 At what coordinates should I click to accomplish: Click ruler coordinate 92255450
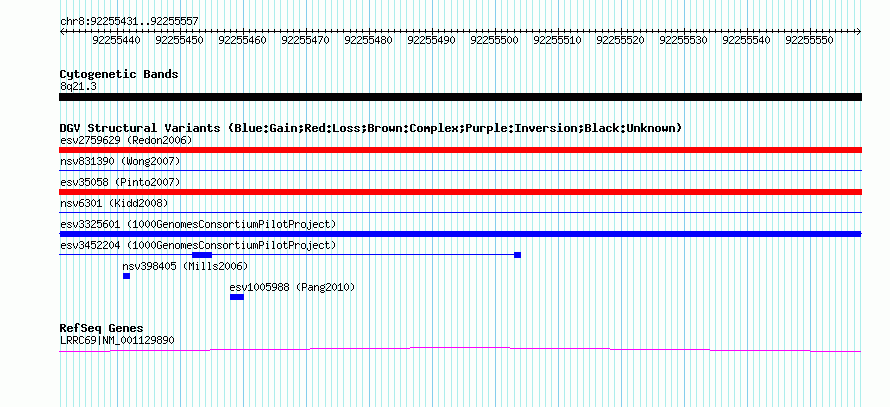(179, 41)
